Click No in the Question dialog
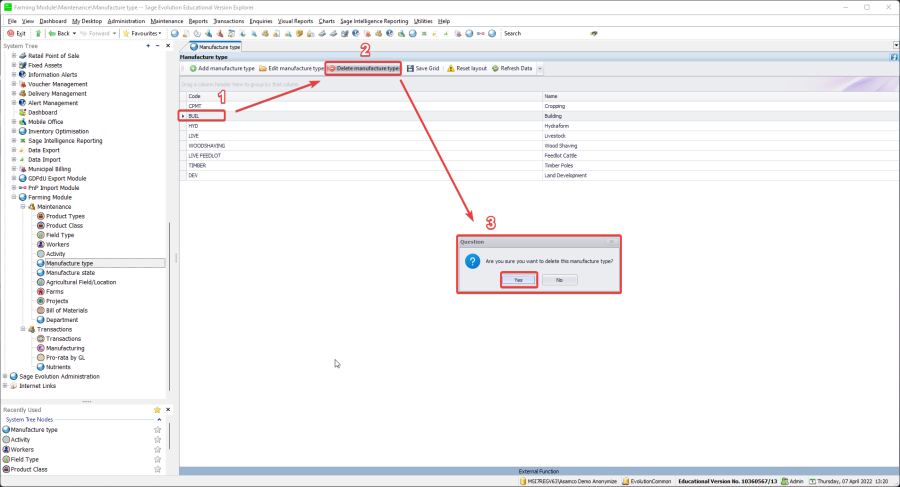The image size is (900, 487). [559, 280]
